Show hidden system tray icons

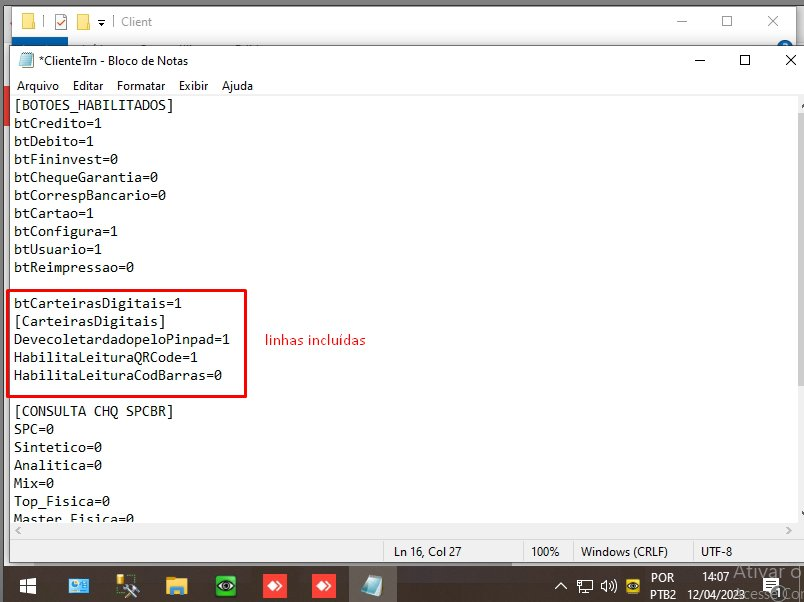[562, 586]
